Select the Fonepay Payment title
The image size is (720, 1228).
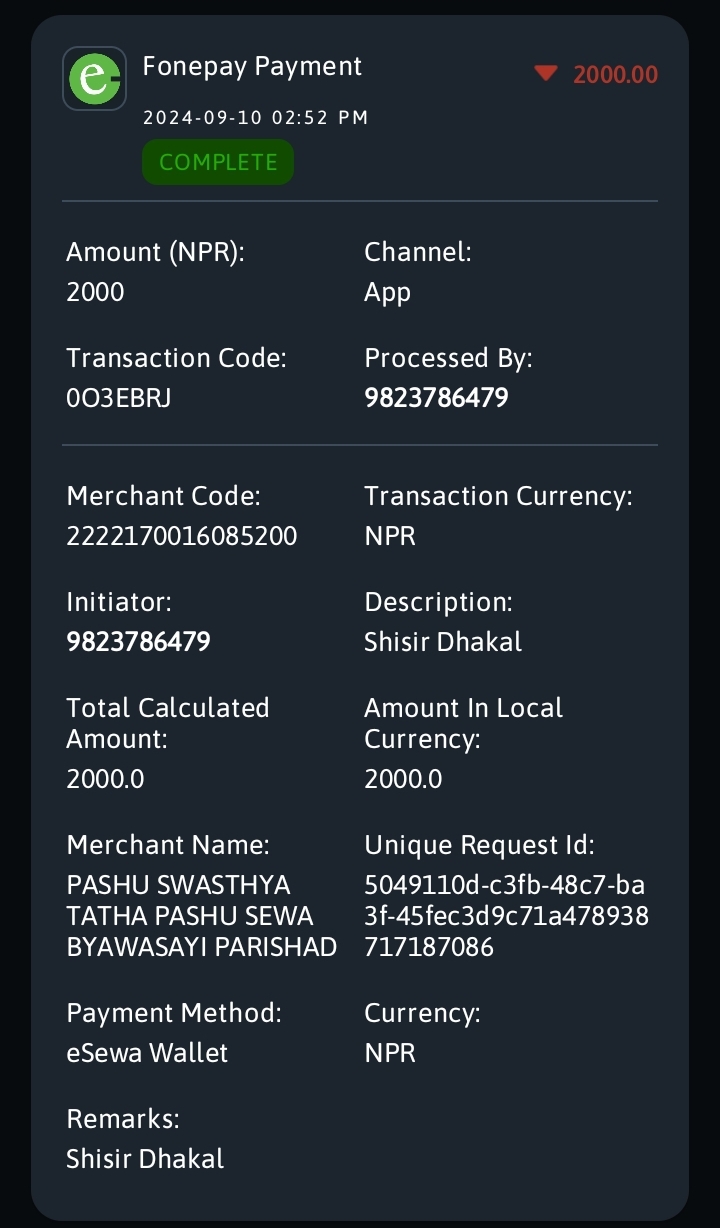(x=252, y=67)
